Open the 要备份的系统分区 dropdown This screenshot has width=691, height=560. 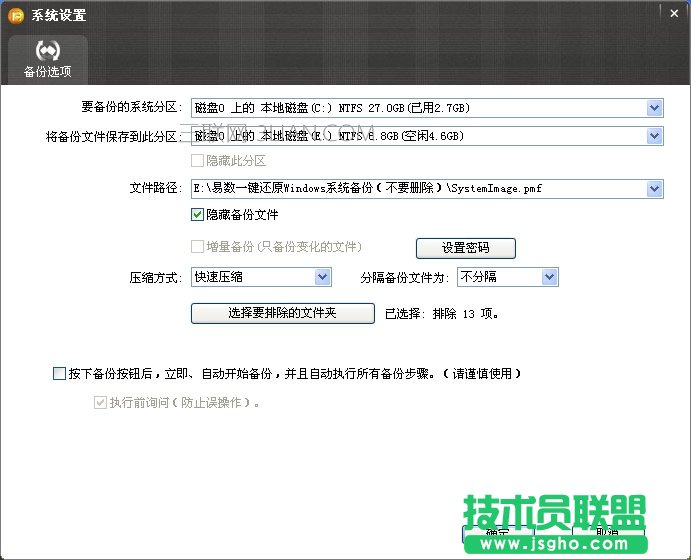pyautogui.click(x=655, y=108)
